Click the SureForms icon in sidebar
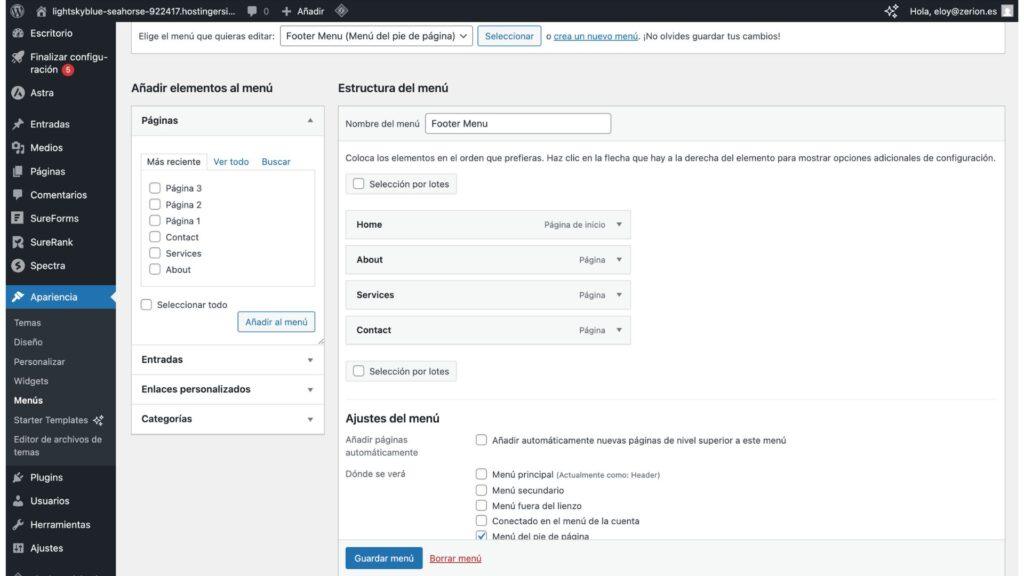Viewport: 1024px width, 576px height. tap(18, 218)
